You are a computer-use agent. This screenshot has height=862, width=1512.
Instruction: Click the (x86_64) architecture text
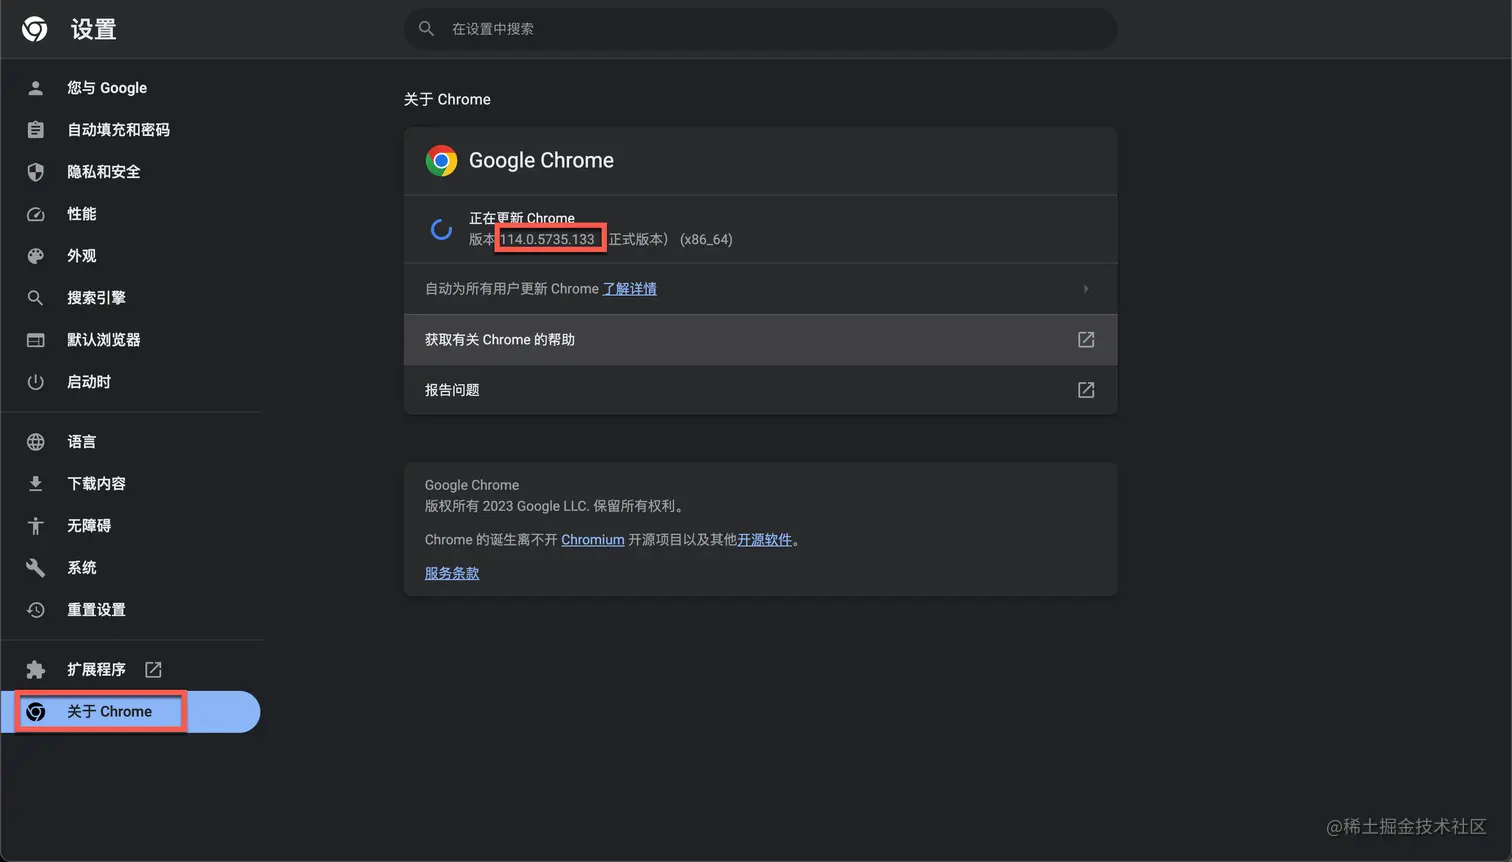click(x=706, y=240)
